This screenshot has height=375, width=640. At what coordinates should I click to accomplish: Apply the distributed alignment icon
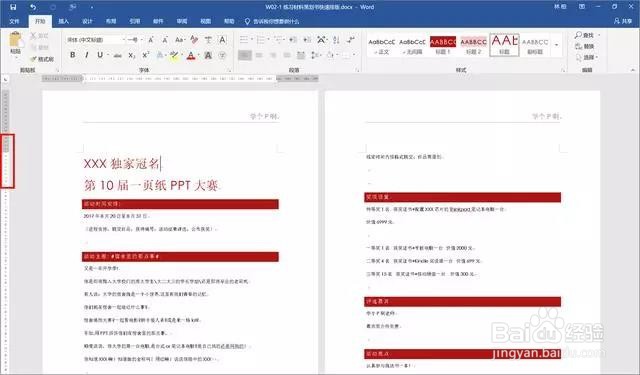click(301, 55)
